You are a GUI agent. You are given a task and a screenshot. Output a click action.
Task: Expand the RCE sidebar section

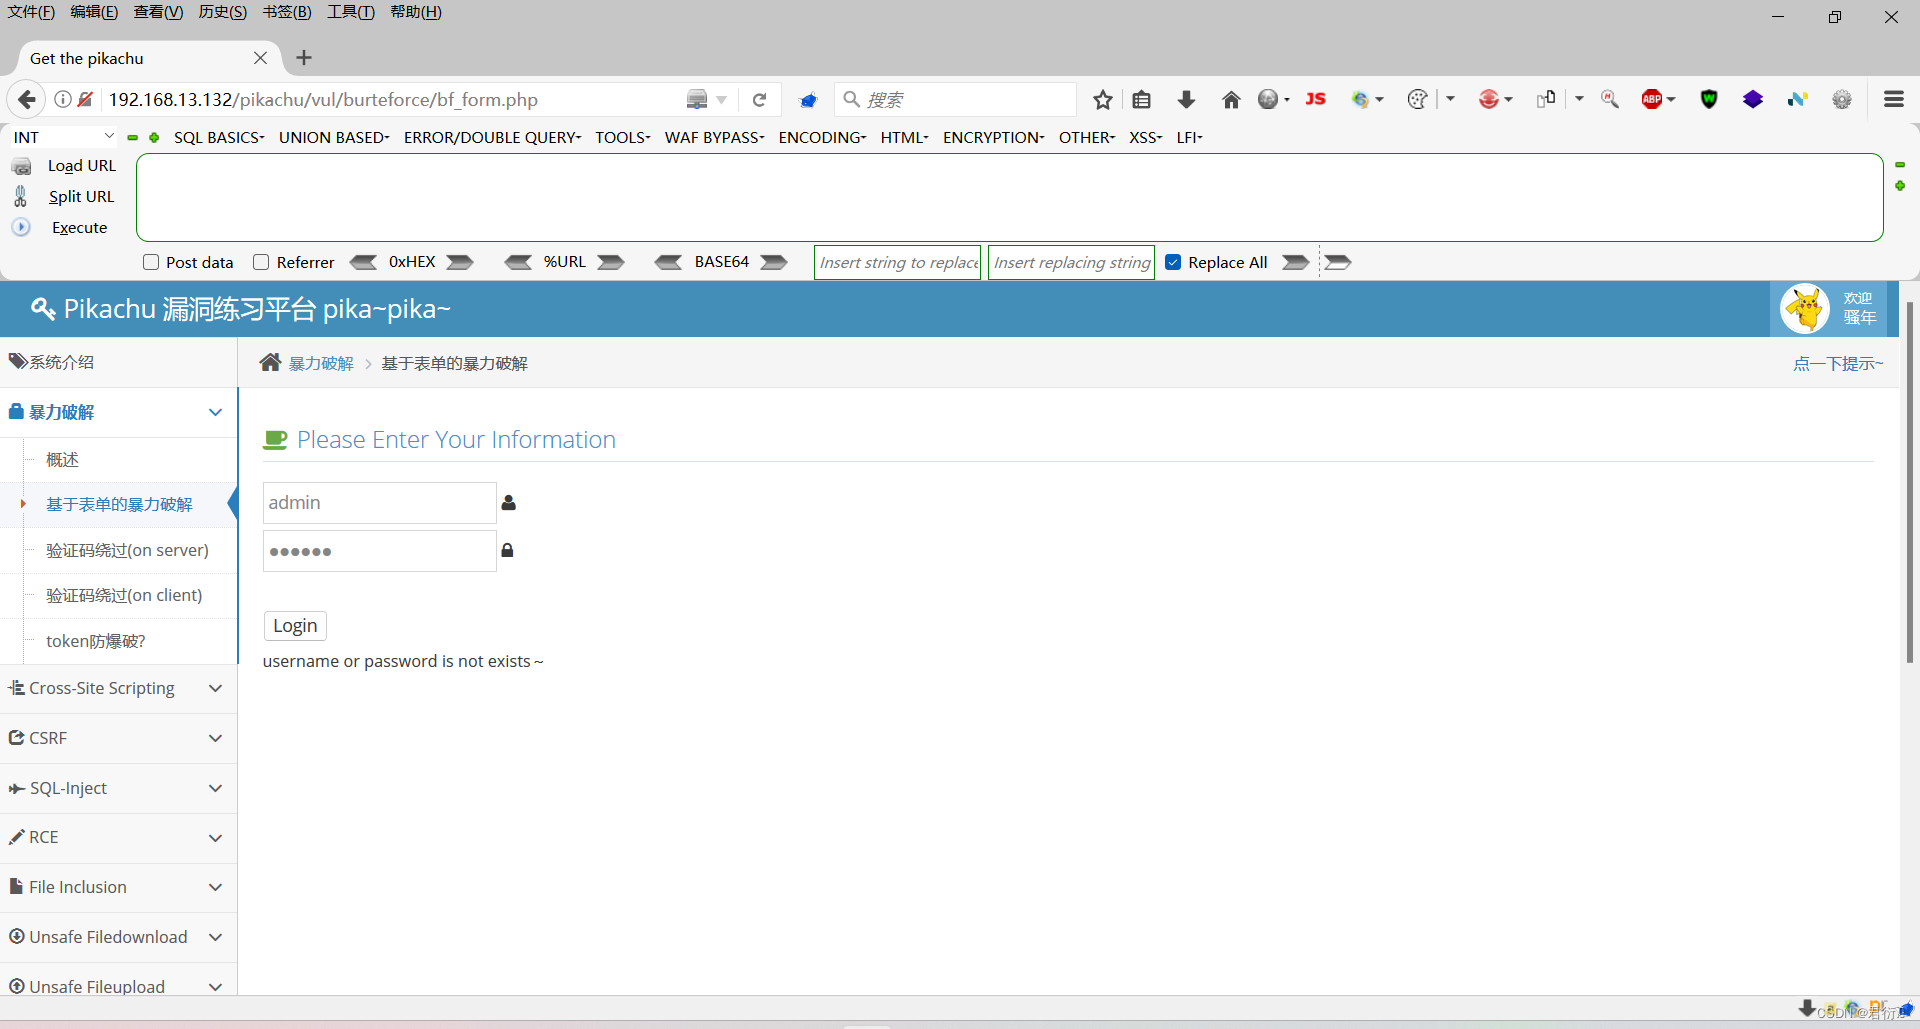point(118,838)
